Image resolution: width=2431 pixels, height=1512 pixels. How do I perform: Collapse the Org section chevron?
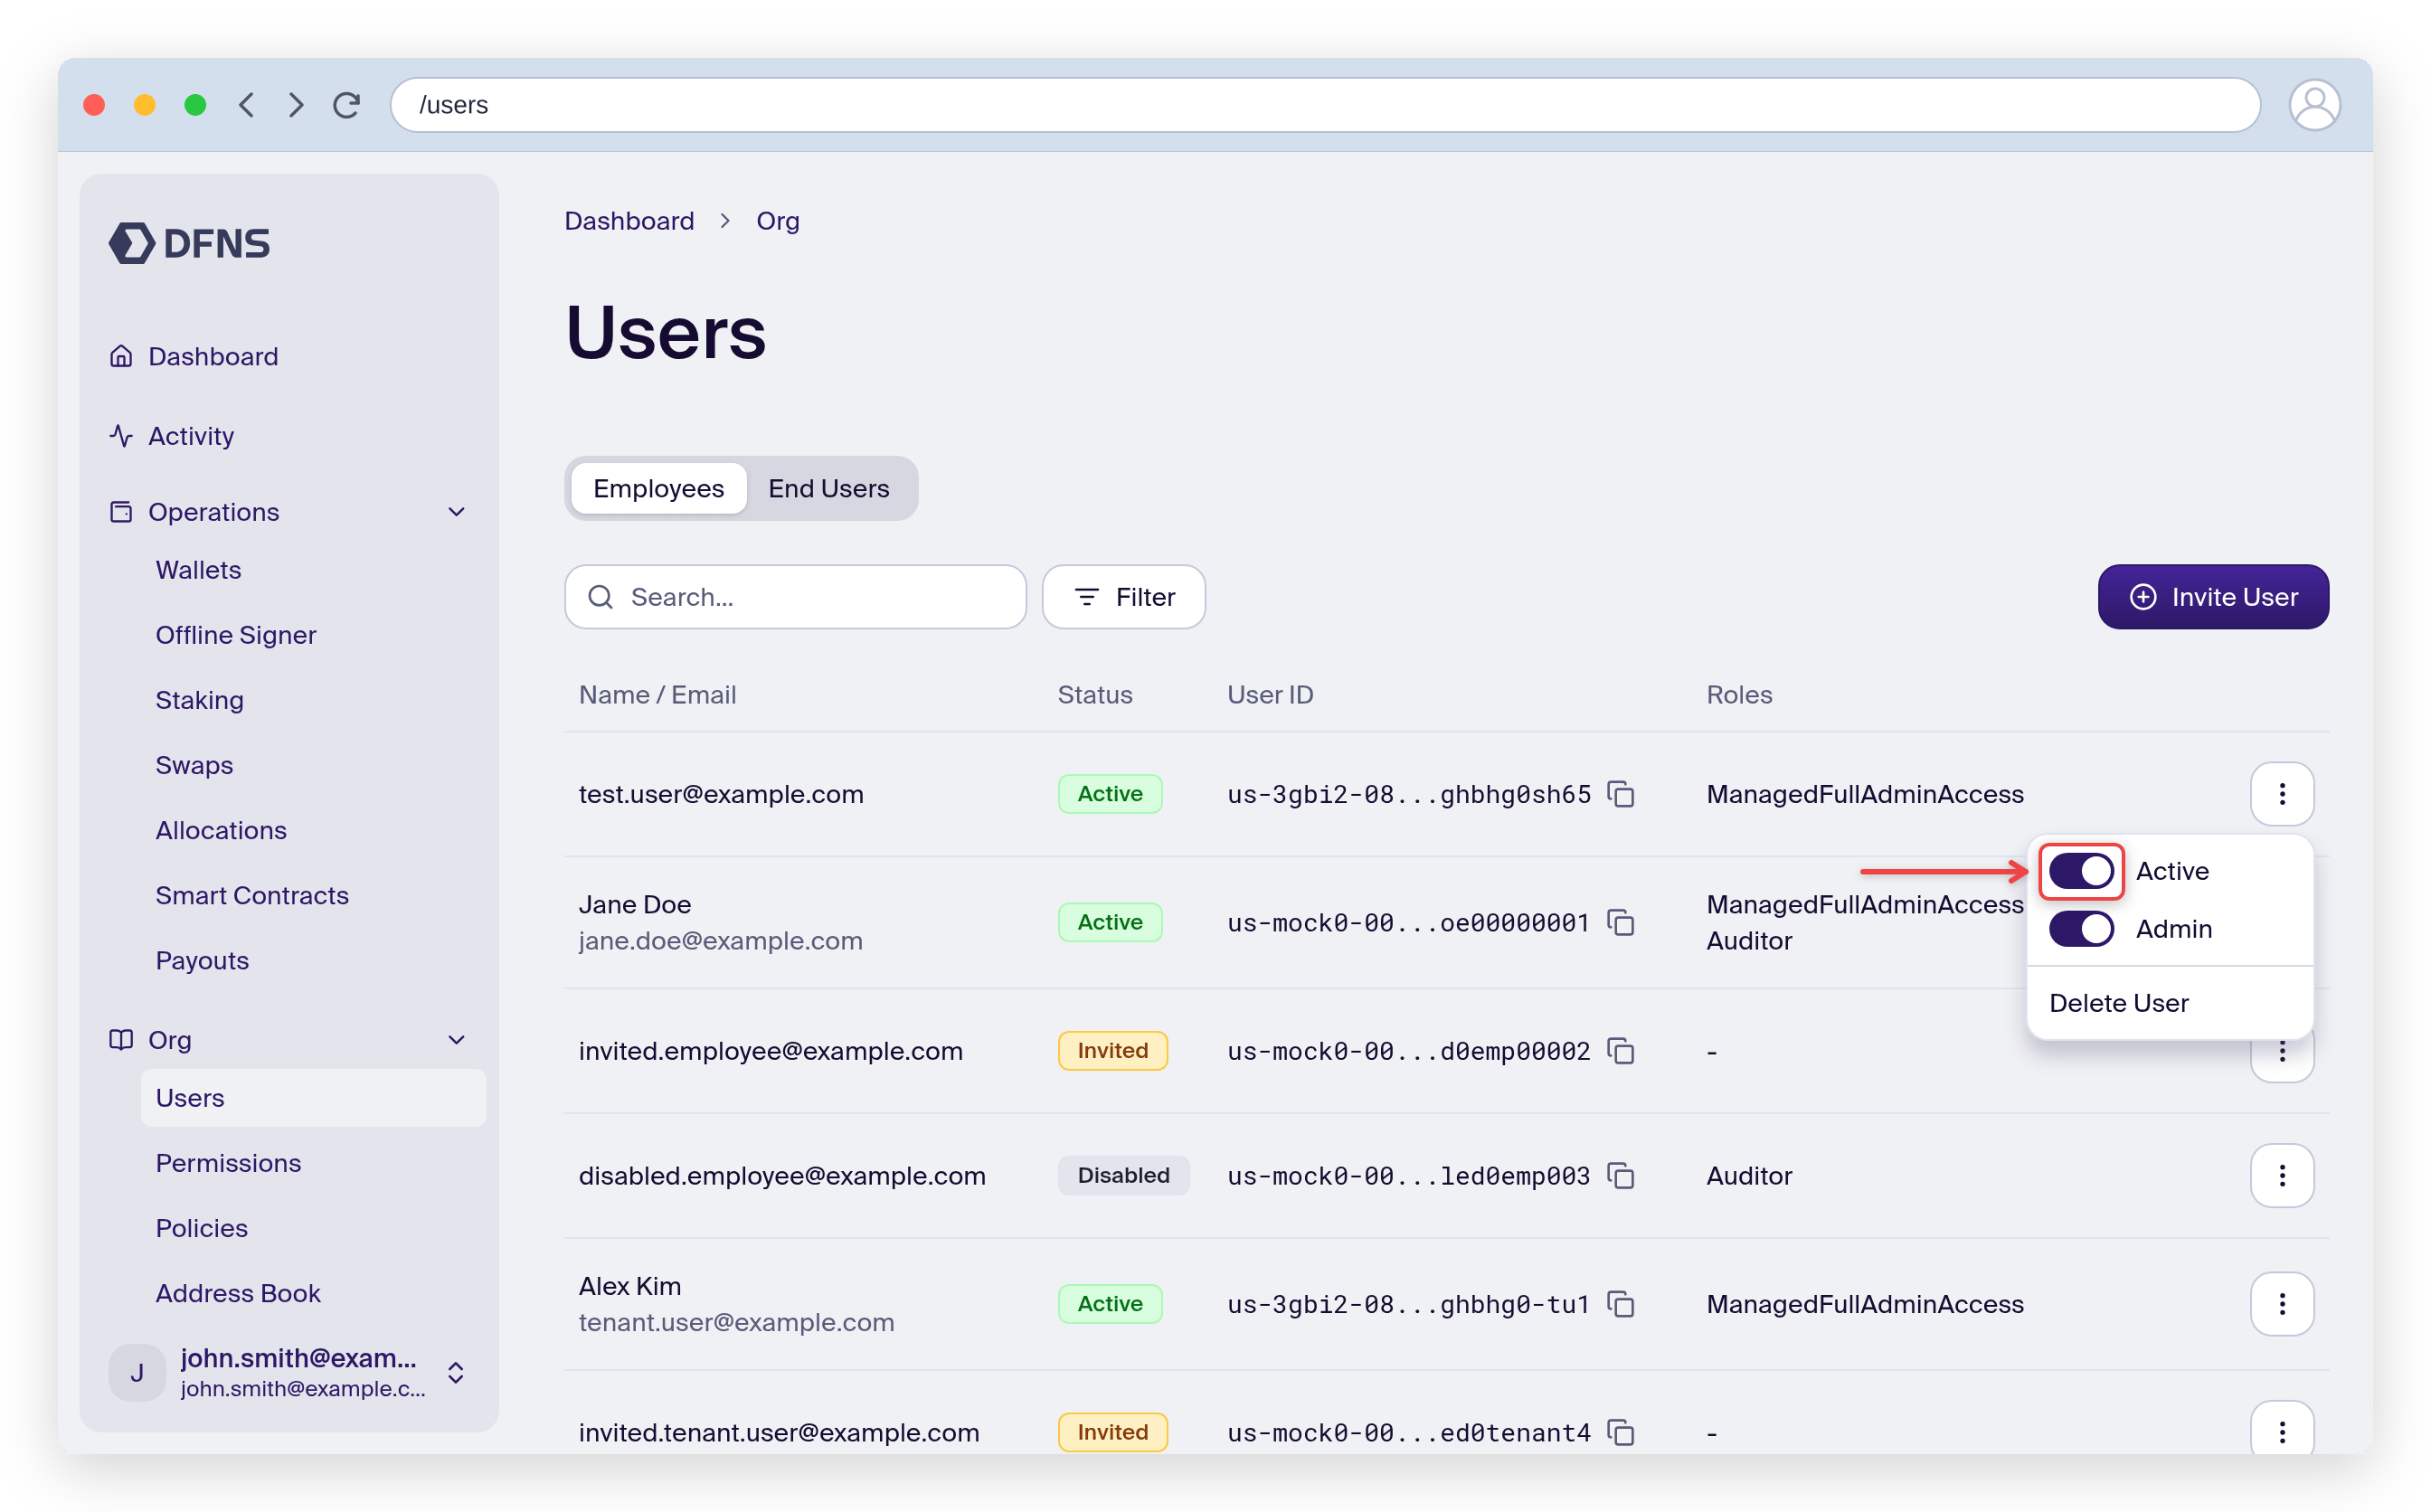[457, 1040]
